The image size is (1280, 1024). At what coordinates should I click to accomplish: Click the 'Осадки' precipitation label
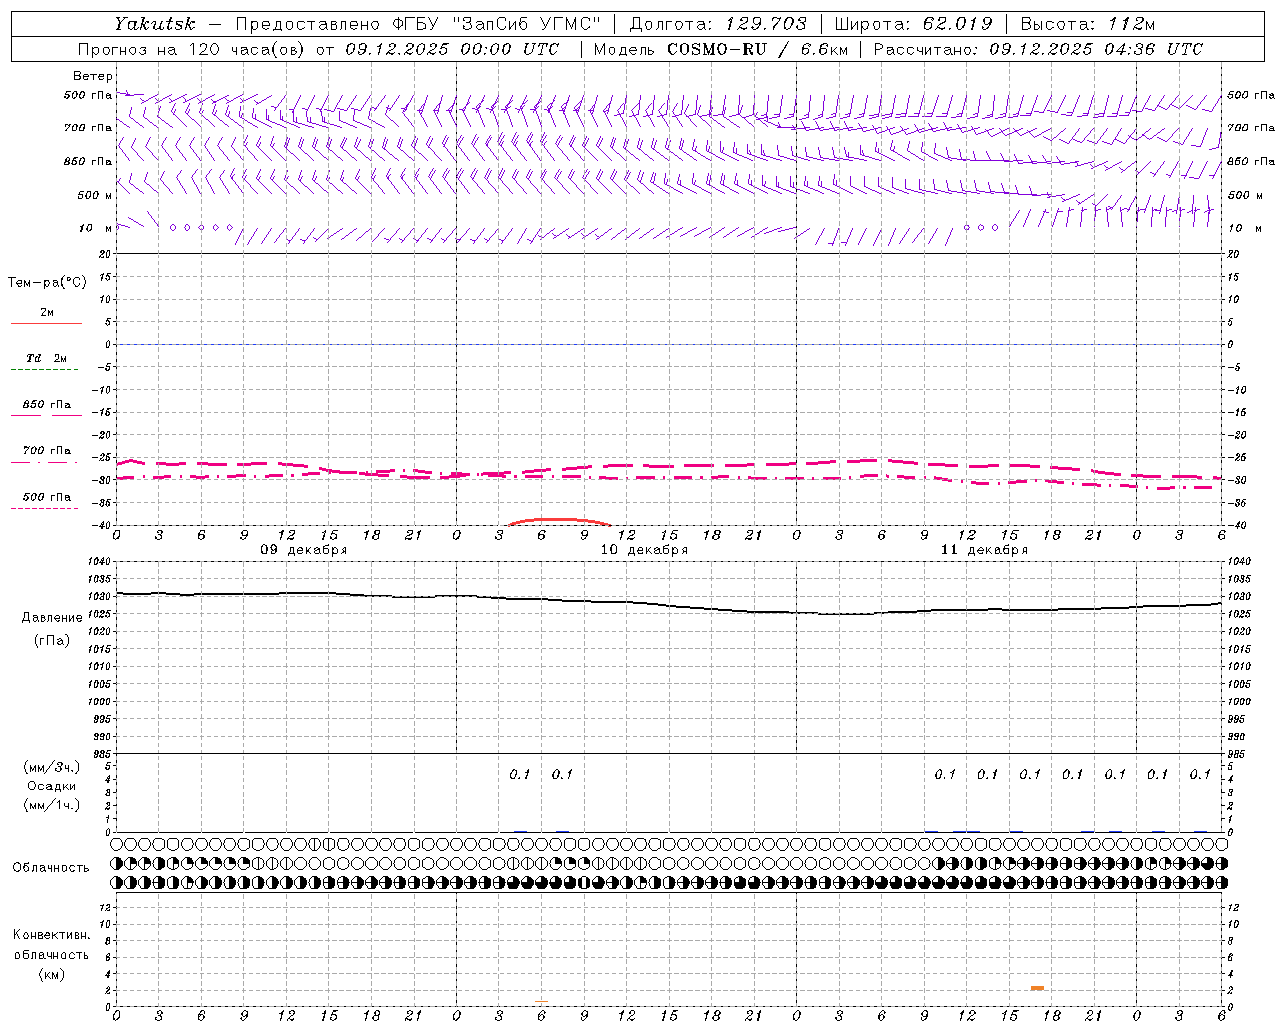[52, 786]
